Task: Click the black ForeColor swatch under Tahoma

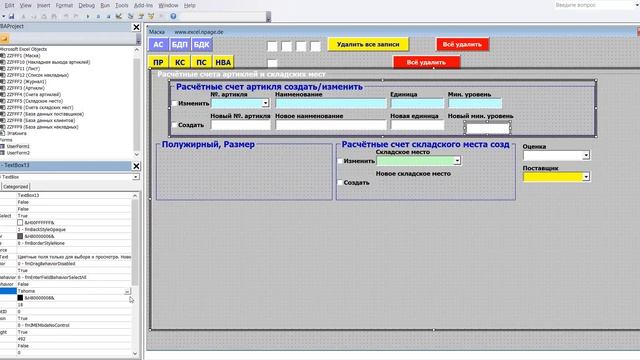Action: point(20,298)
